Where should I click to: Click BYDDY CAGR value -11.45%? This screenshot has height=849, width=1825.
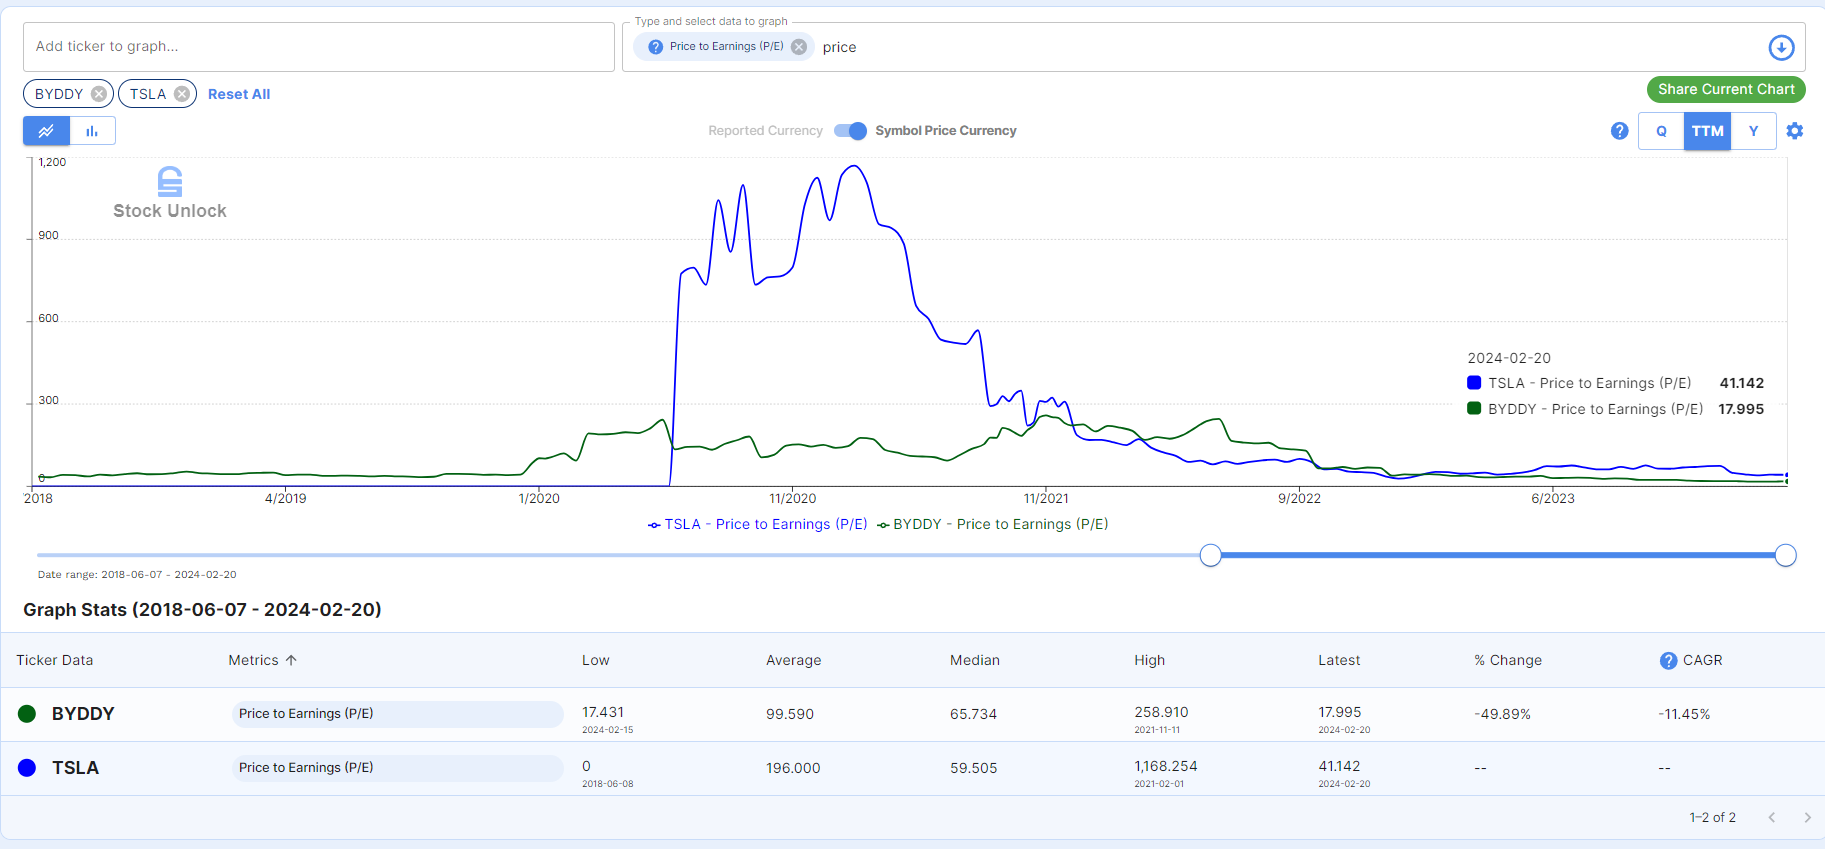coord(1684,714)
